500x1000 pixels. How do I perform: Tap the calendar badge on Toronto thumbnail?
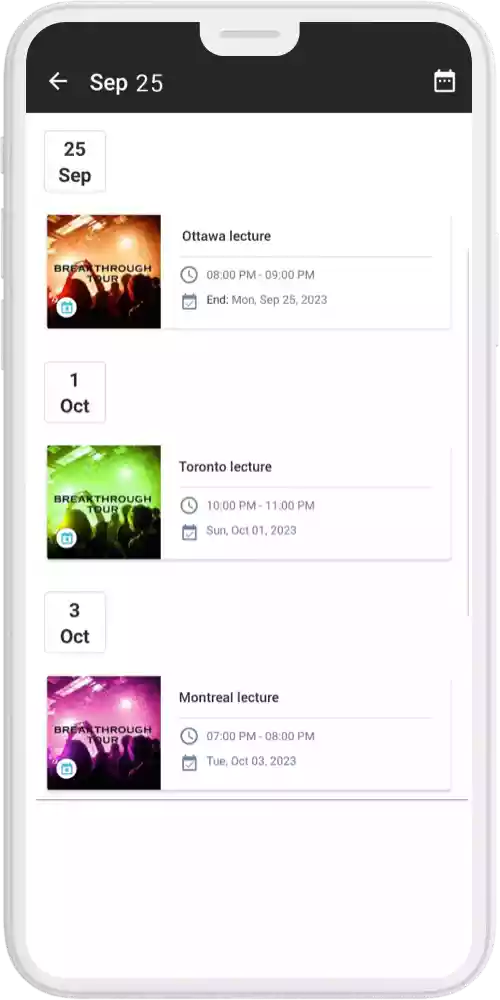click(66, 538)
